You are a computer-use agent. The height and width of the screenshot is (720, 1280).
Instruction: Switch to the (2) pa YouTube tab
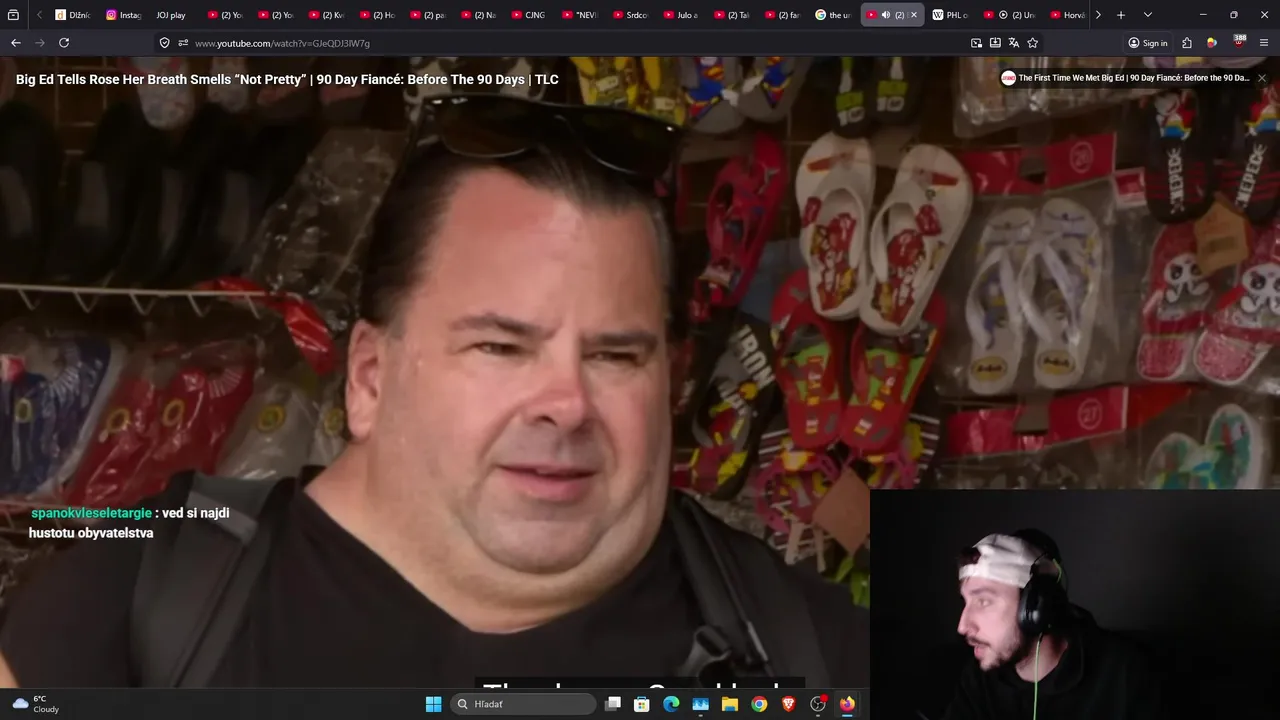(x=428, y=15)
